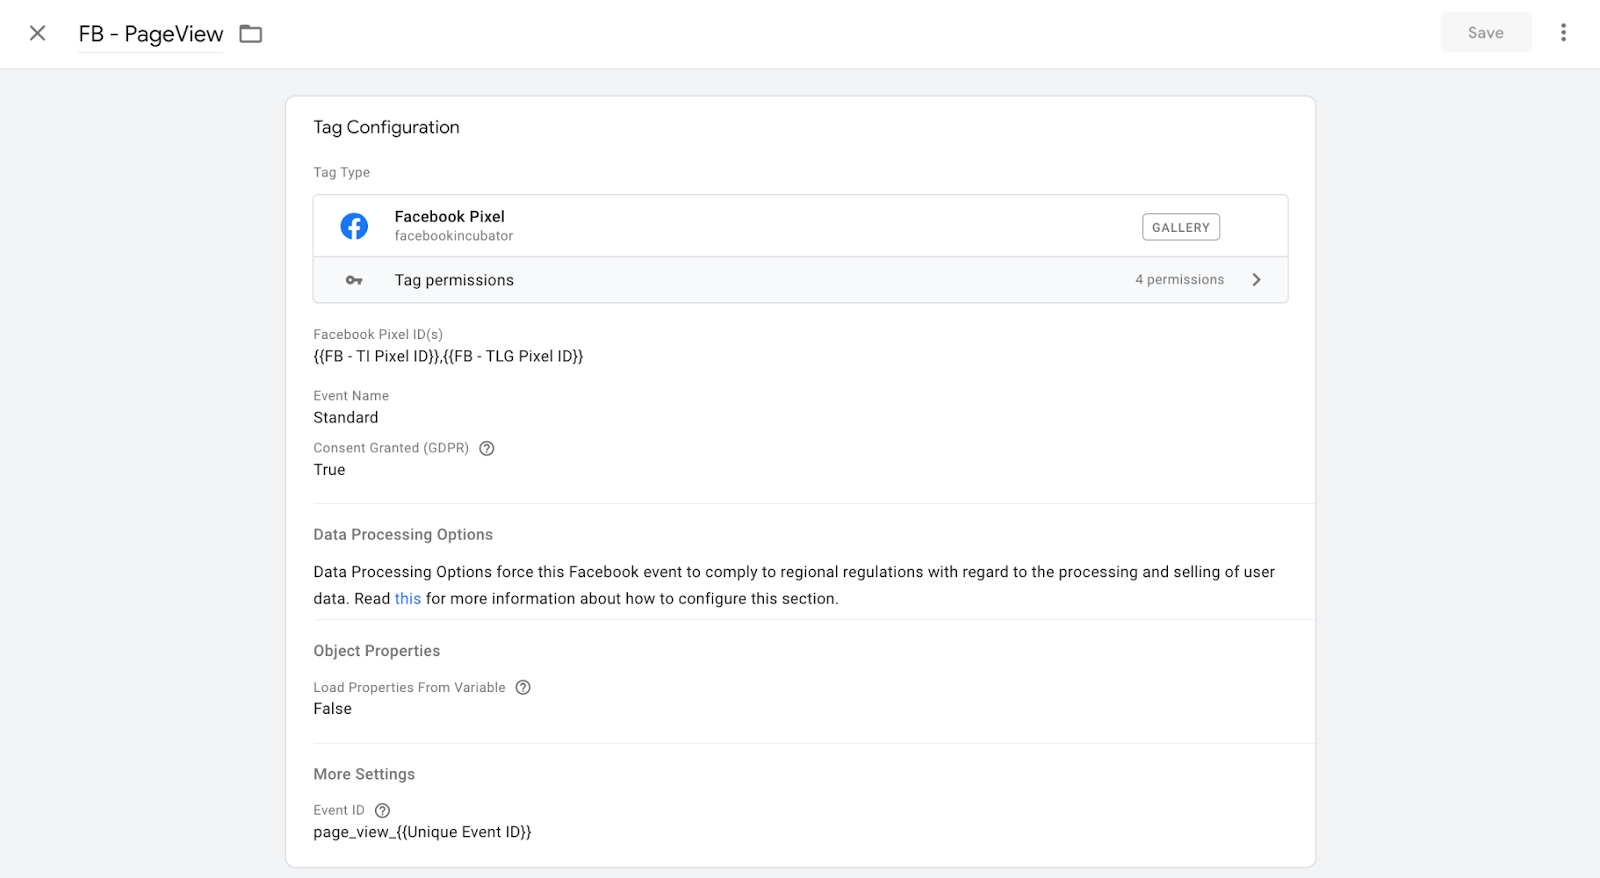1600x878 pixels.
Task: Click the Event ID value page_view_{{Unique Event ID}}
Action: click(422, 832)
